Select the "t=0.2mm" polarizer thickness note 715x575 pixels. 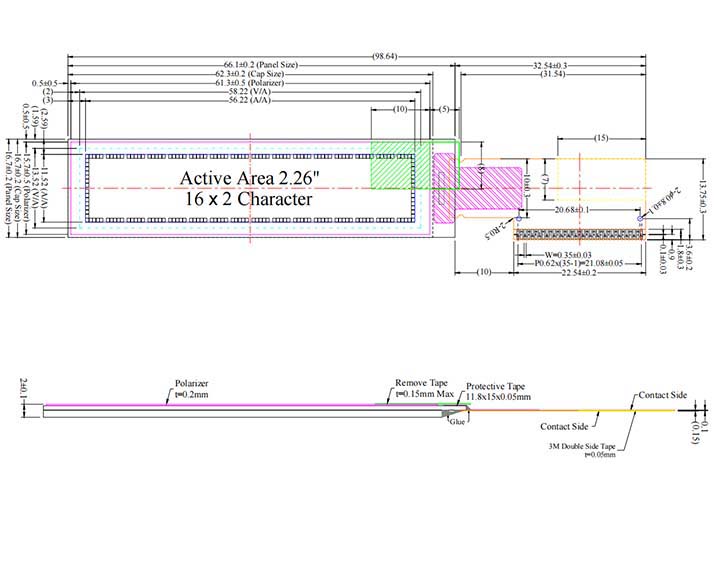[x=192, y=394]
